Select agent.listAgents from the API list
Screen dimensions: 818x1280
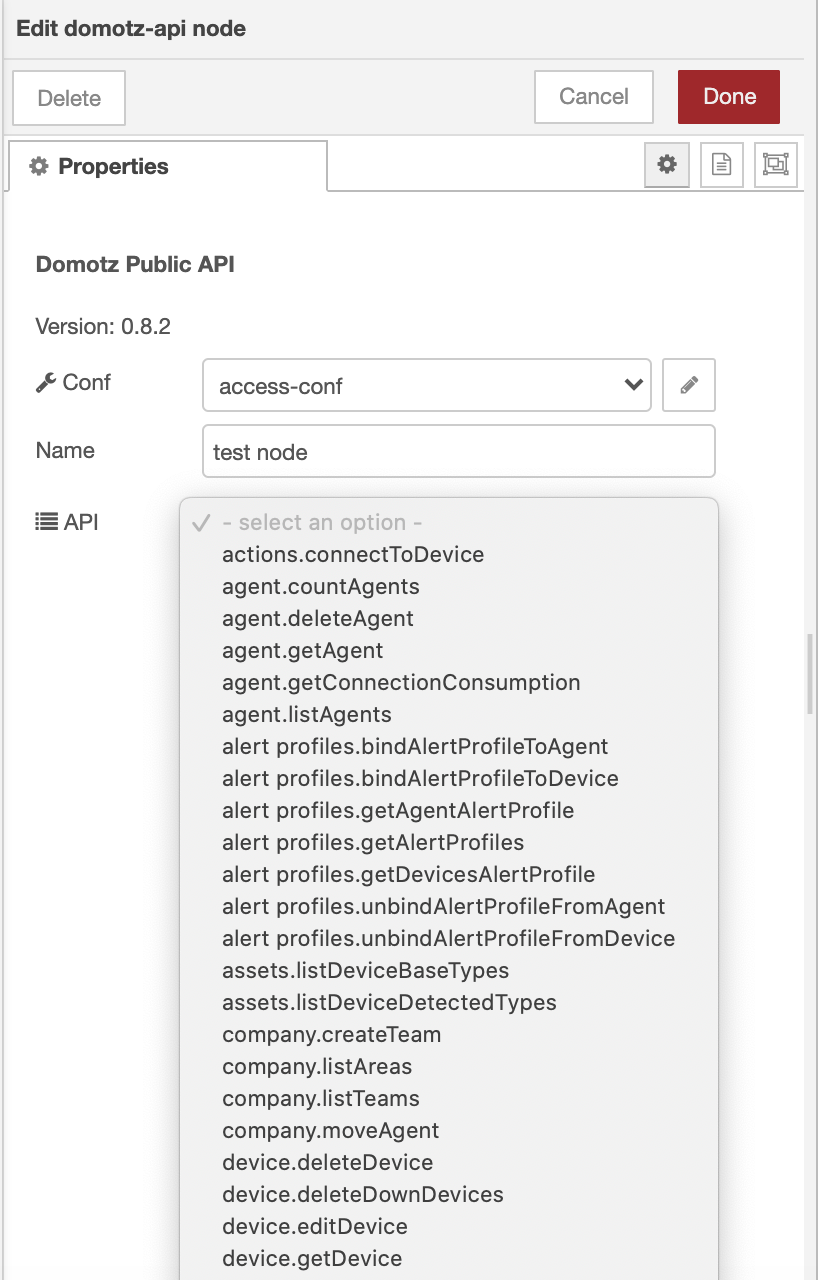tap(307, 714)
